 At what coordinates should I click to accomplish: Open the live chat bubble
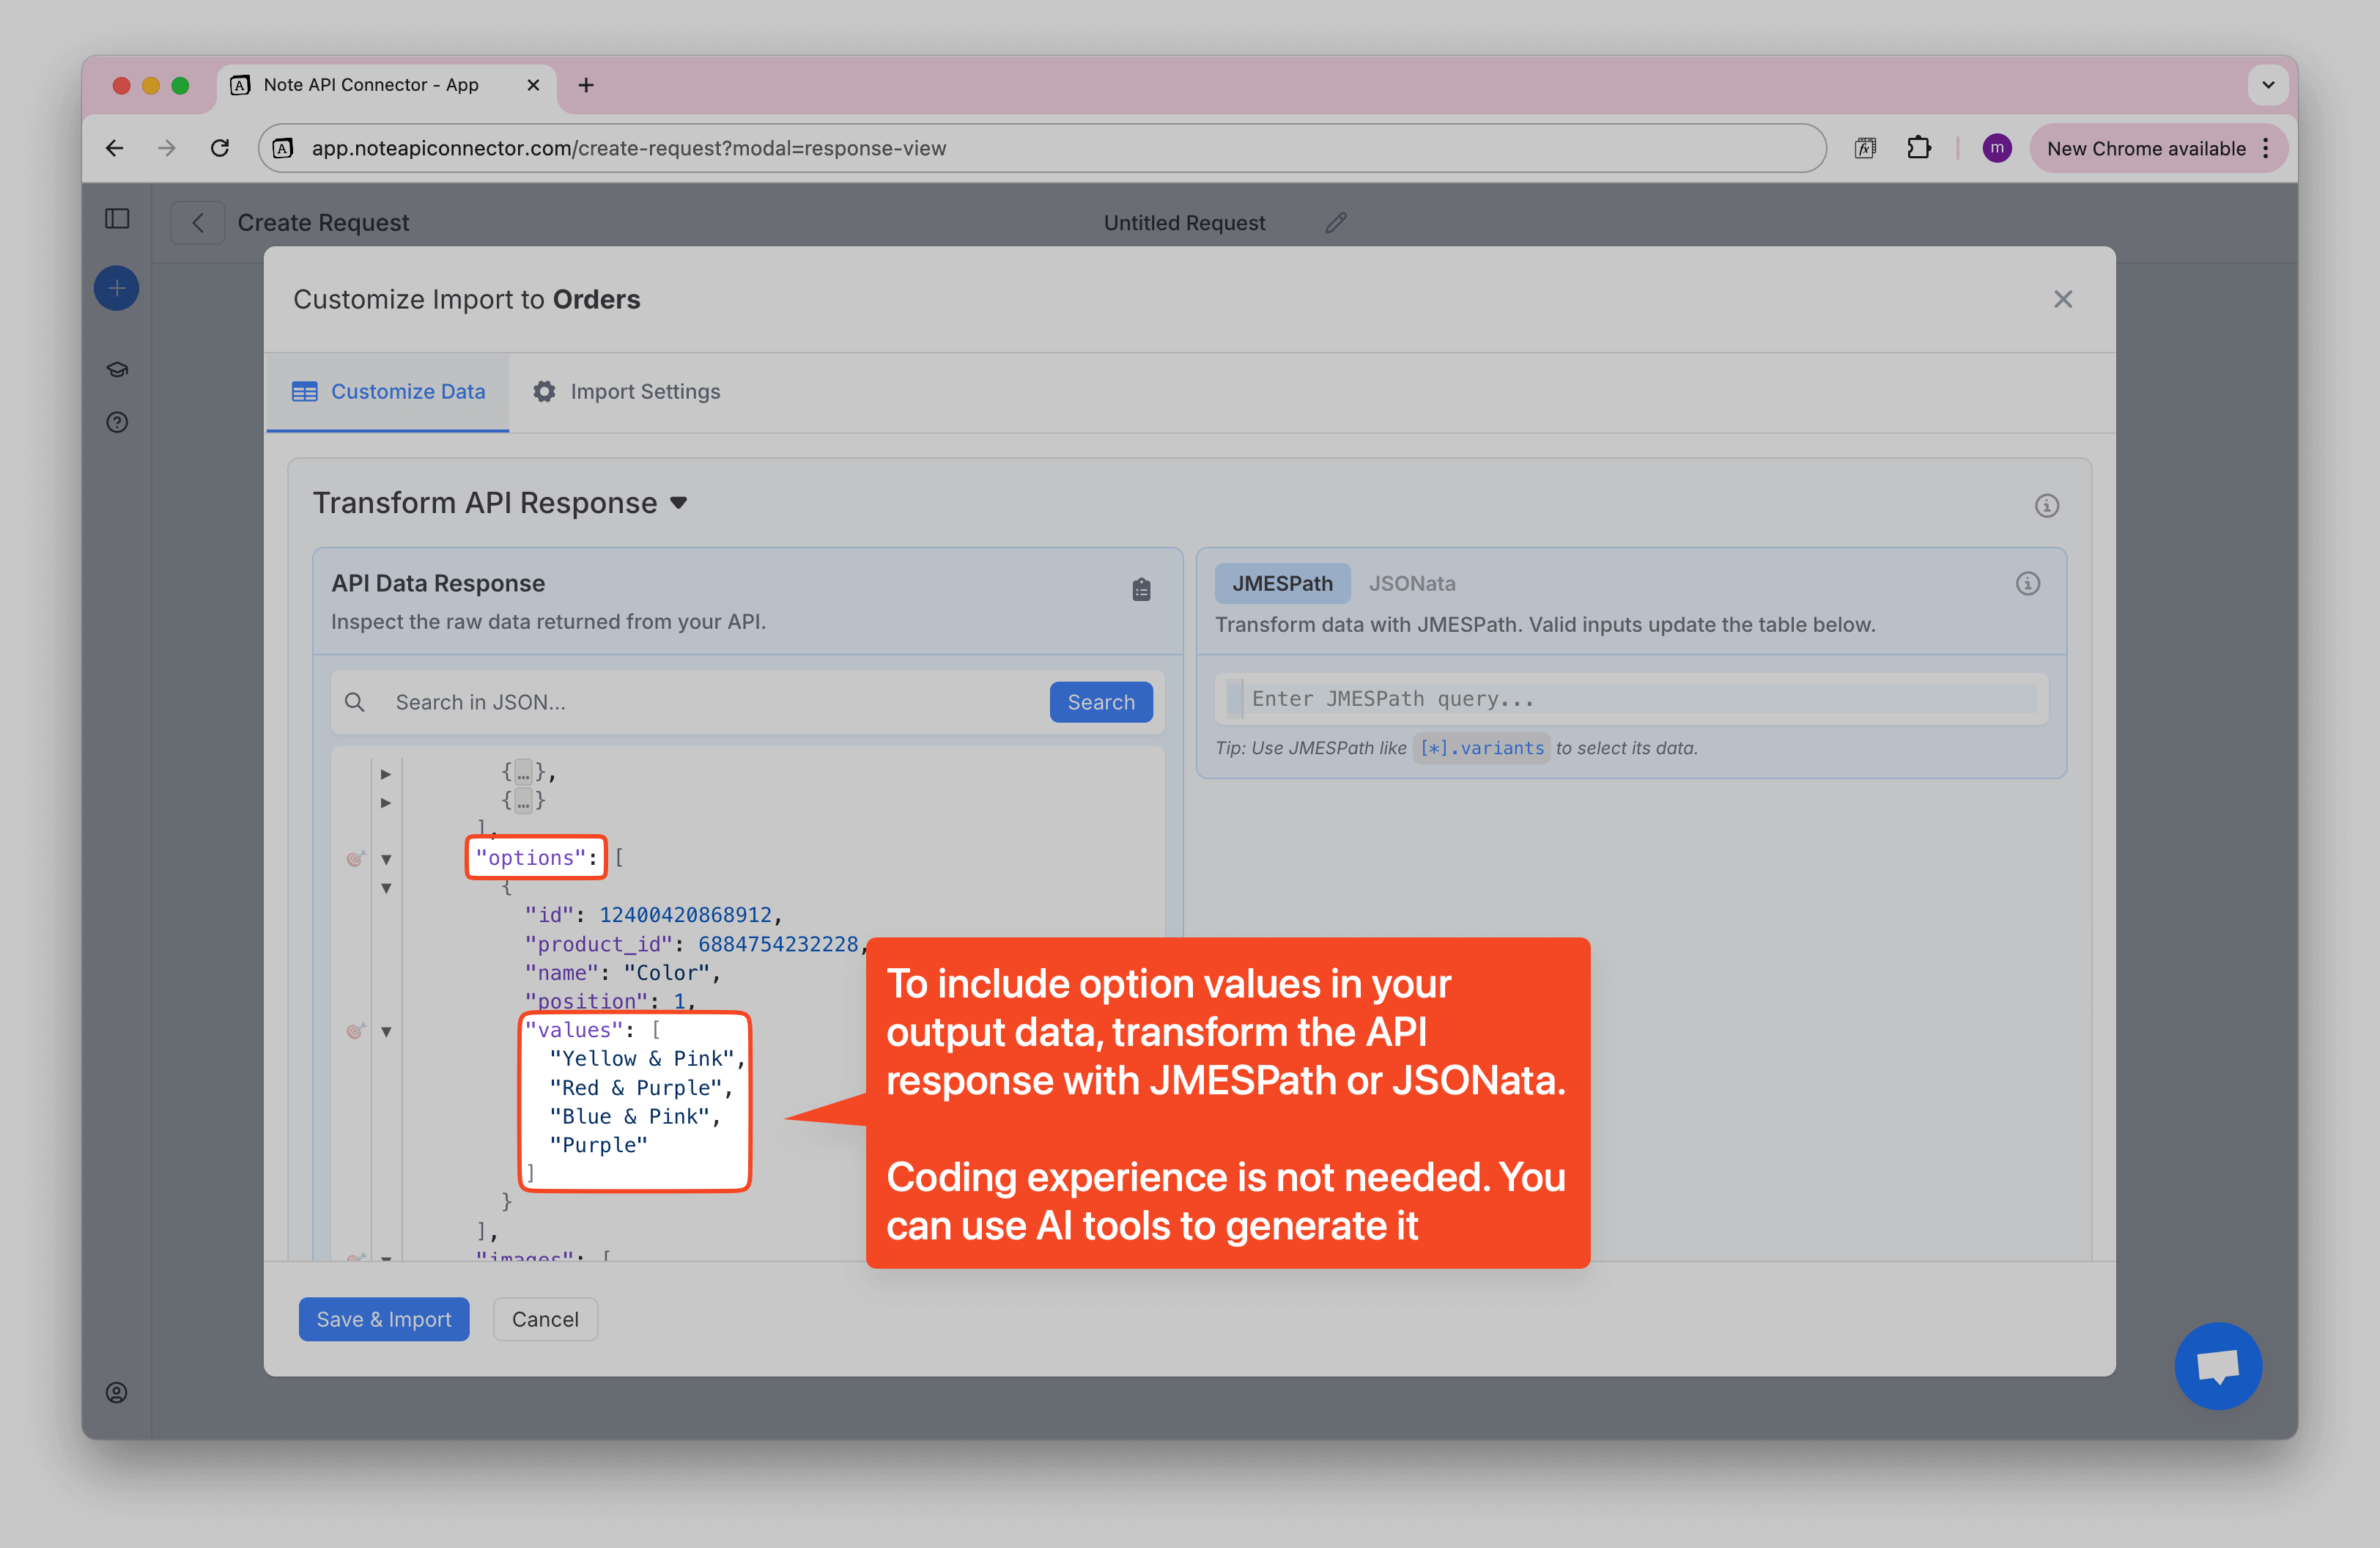[2217, 1365]
